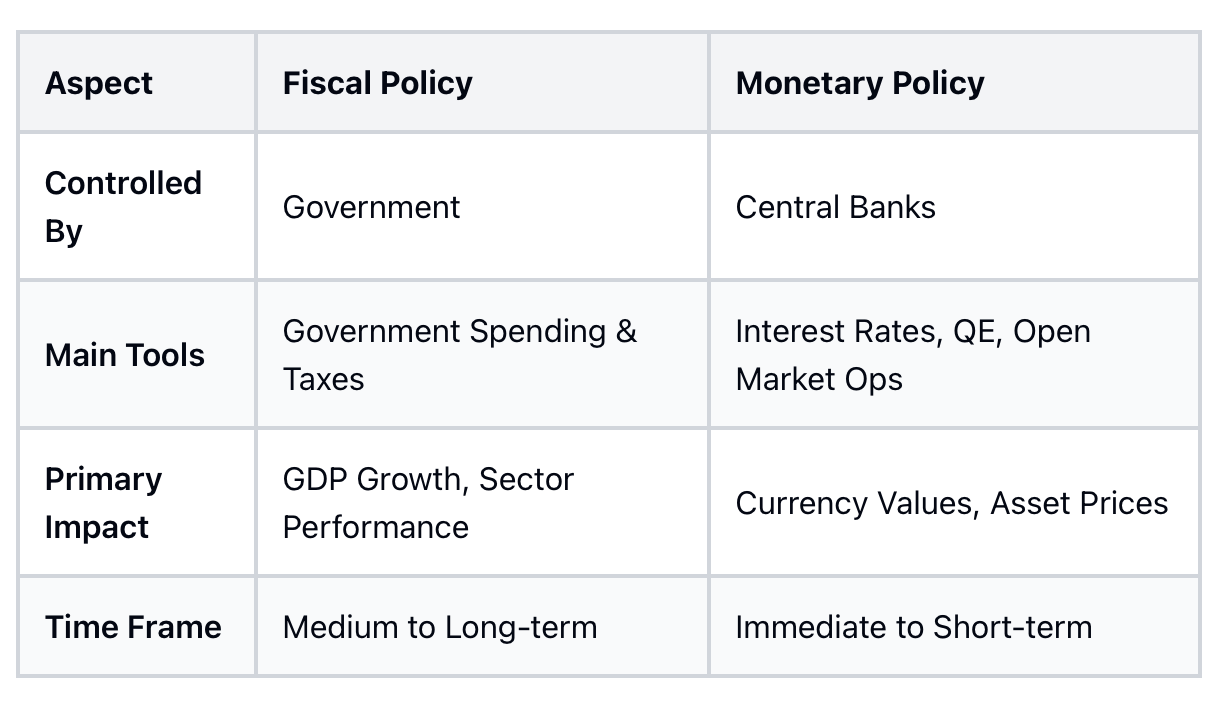Select the Central Banks cell

(x=954, y=206)
